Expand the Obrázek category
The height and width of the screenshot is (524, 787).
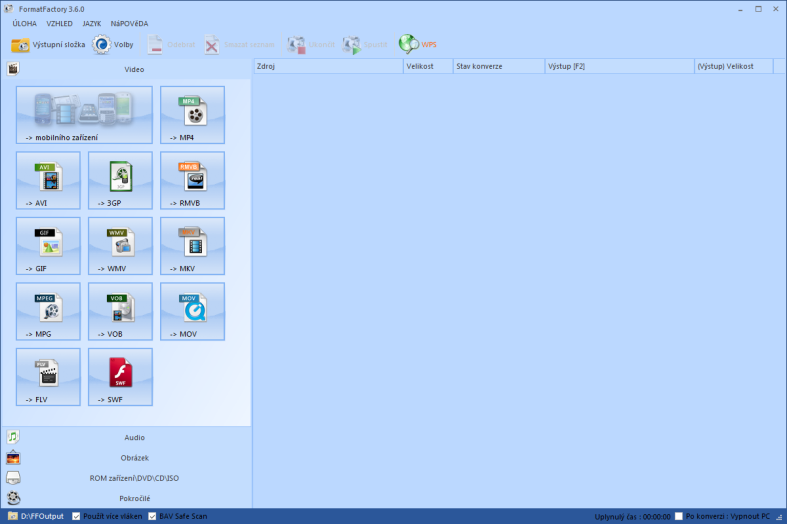[x=126, y=458]
